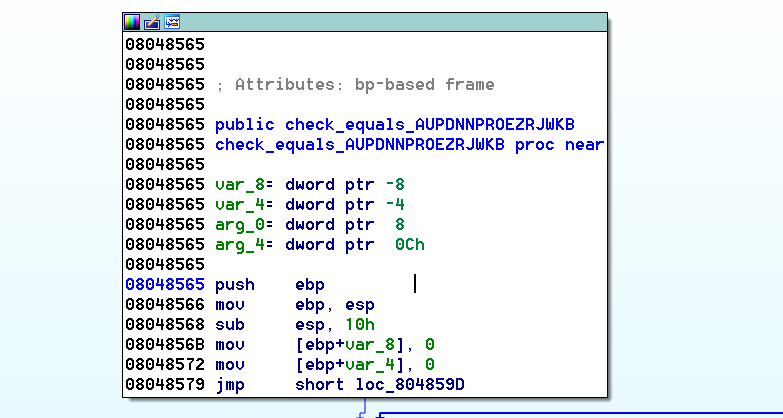
Task: Select the 'push ebp' instruction line
Action: [x=270, y=285]
